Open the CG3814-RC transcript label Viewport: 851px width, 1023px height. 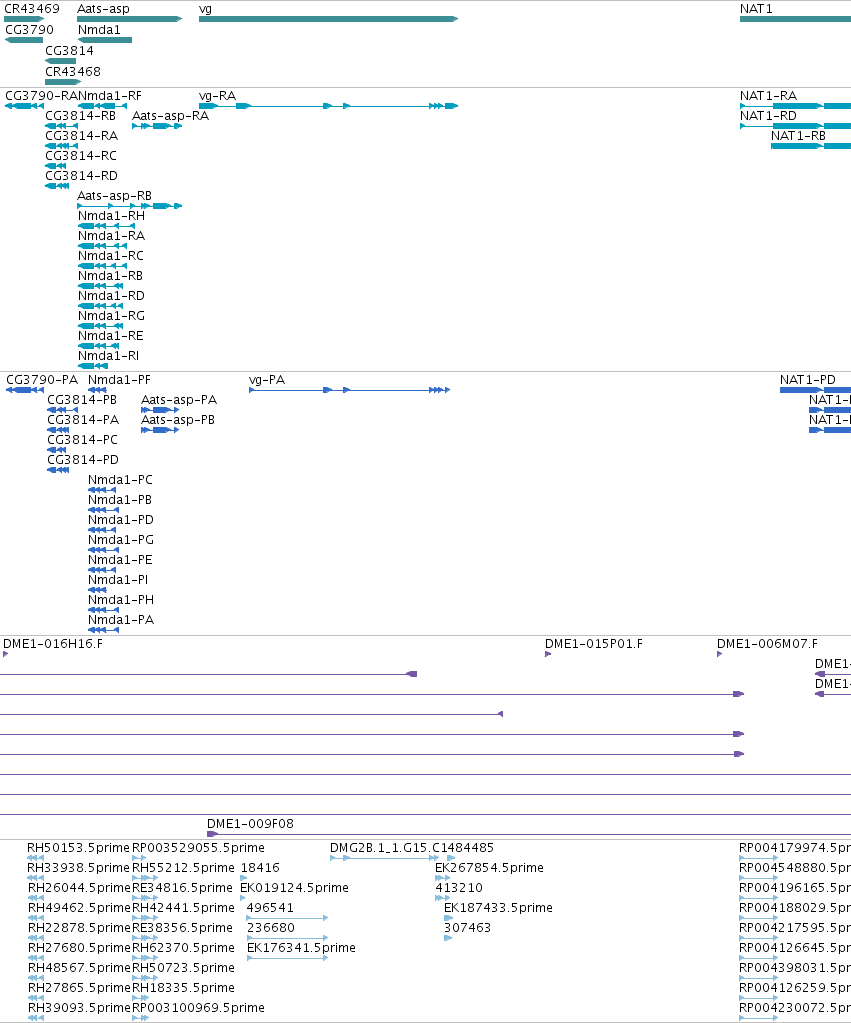point(81,156)
